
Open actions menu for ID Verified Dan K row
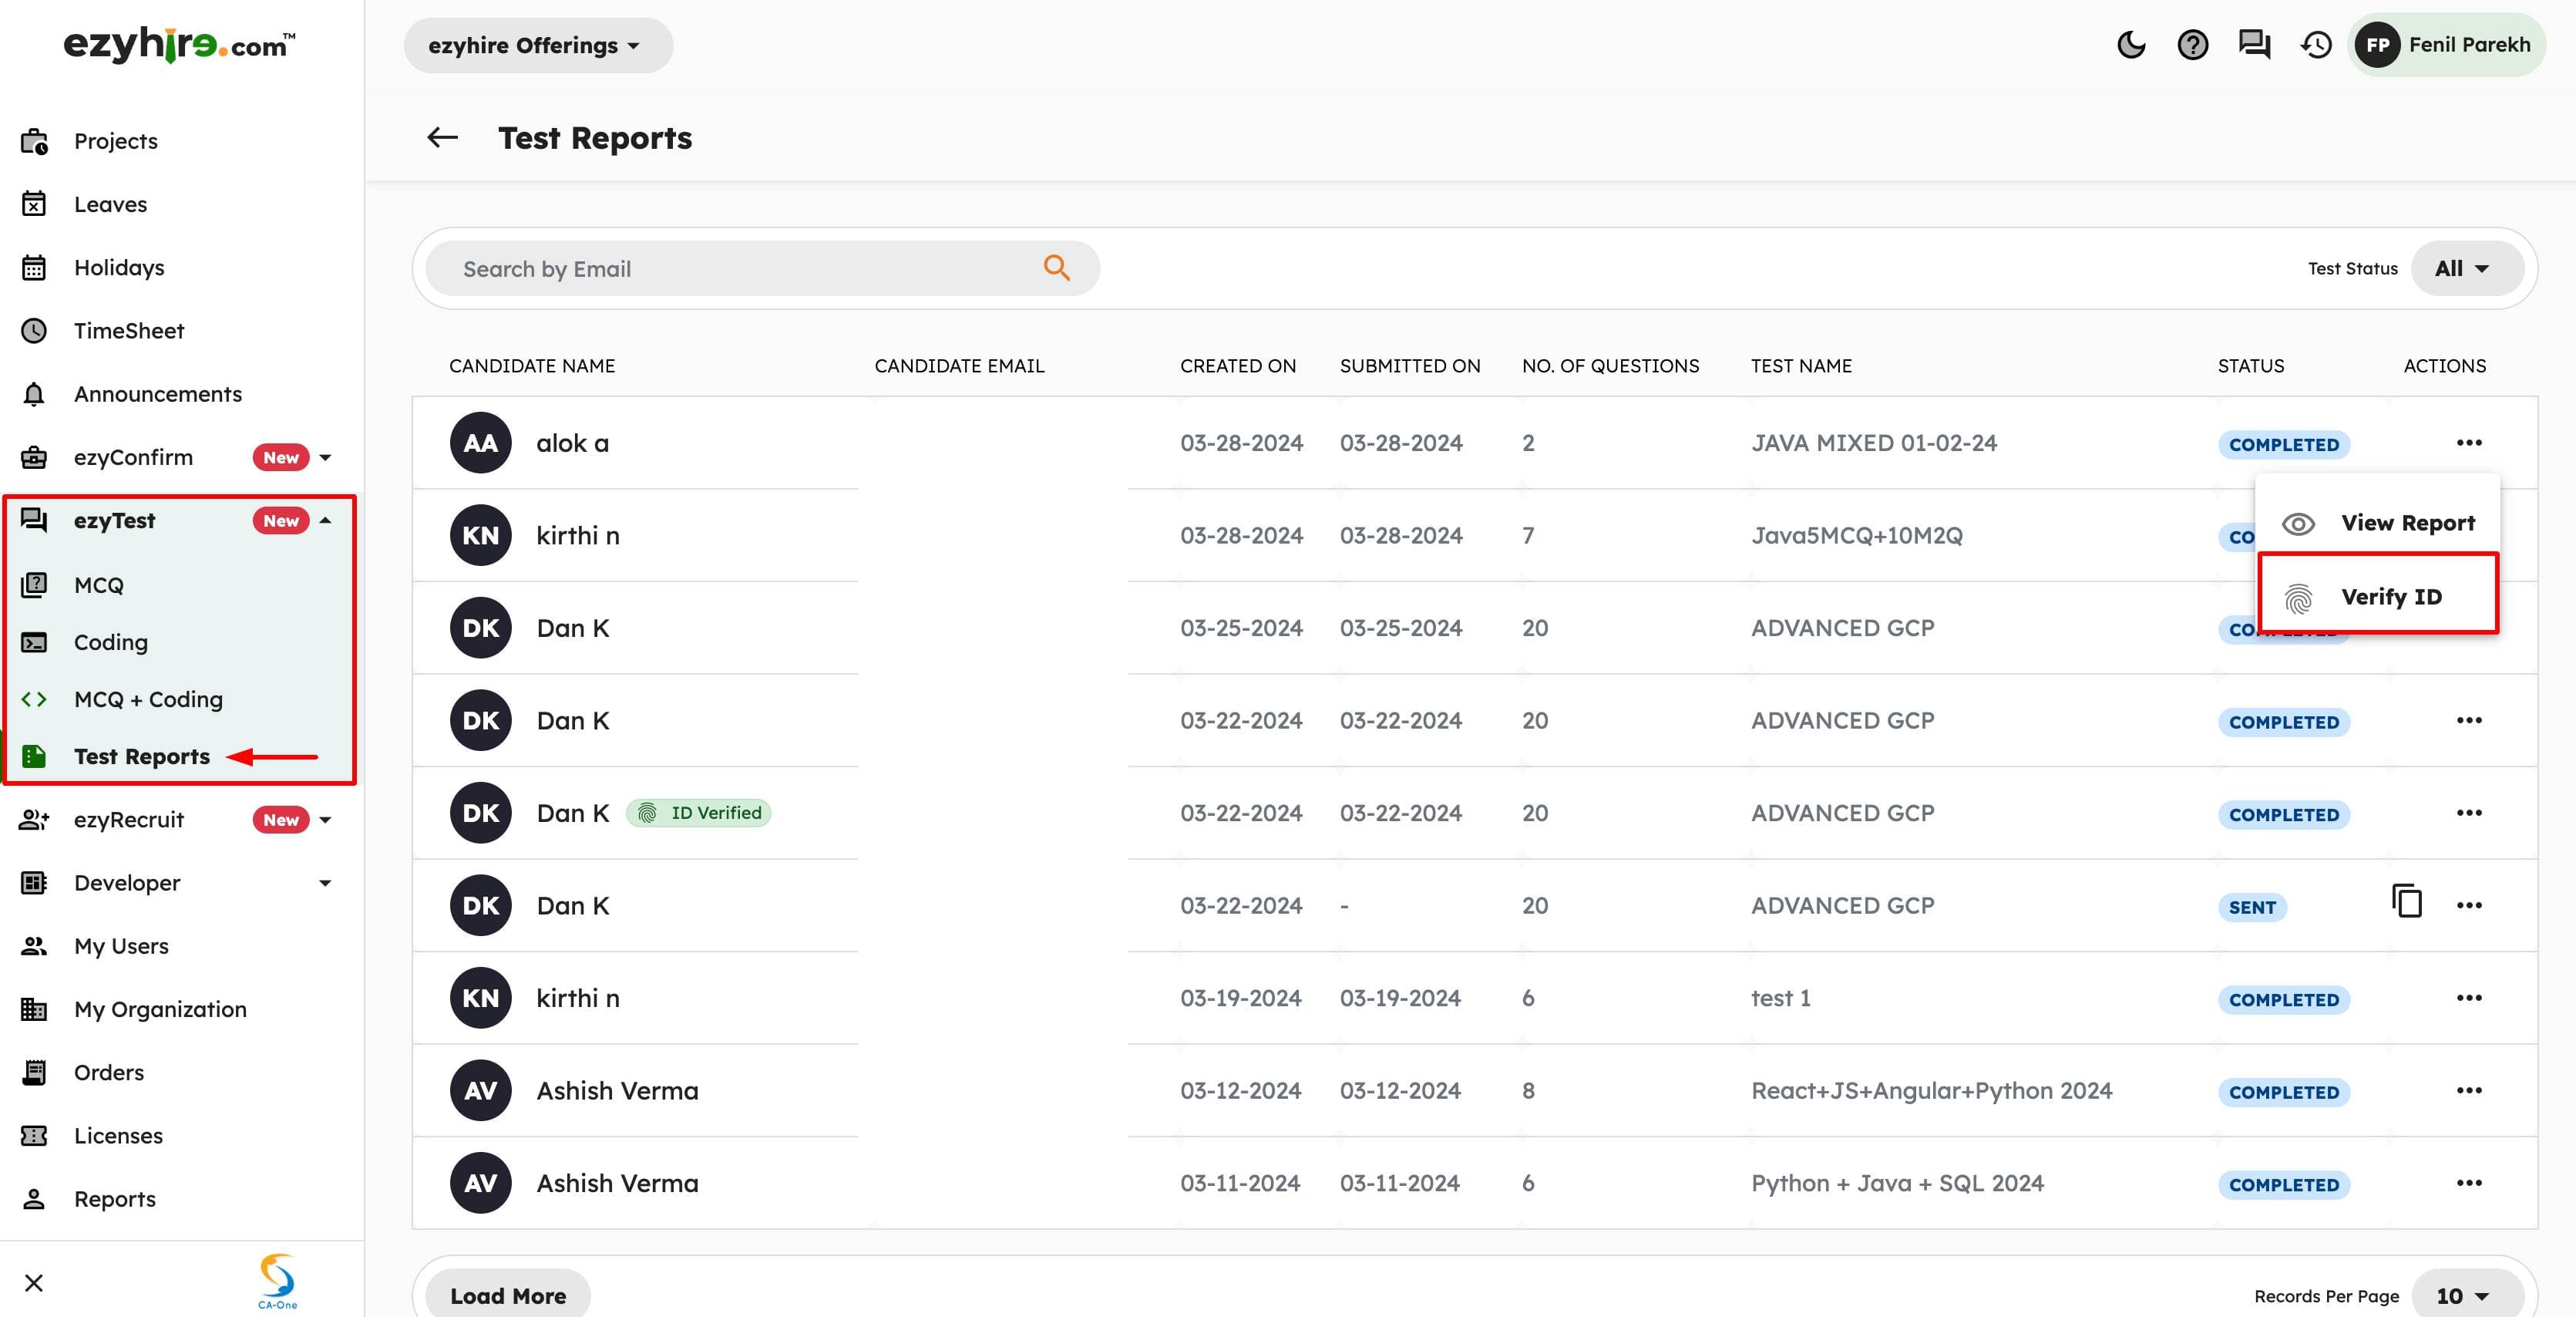pyautogui.click(x=2469, y=813)
